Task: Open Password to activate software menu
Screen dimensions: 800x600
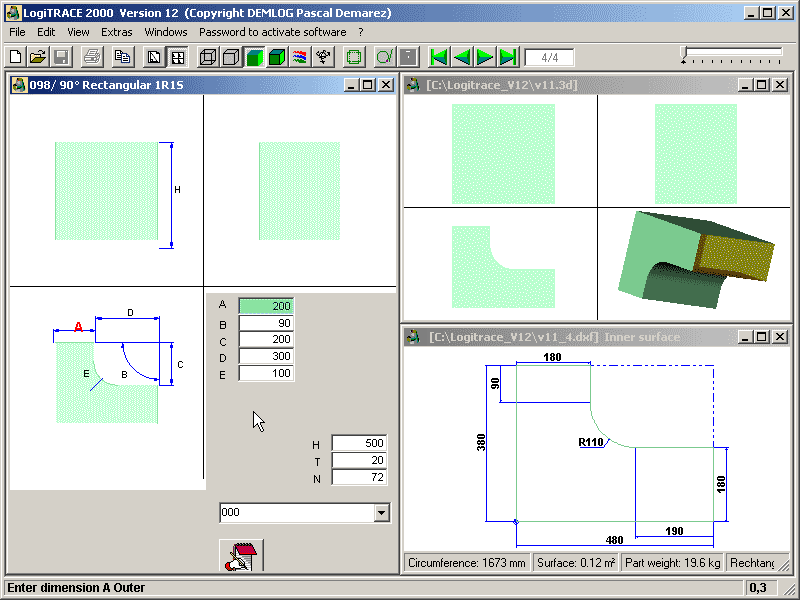Action: pos(272,32)
